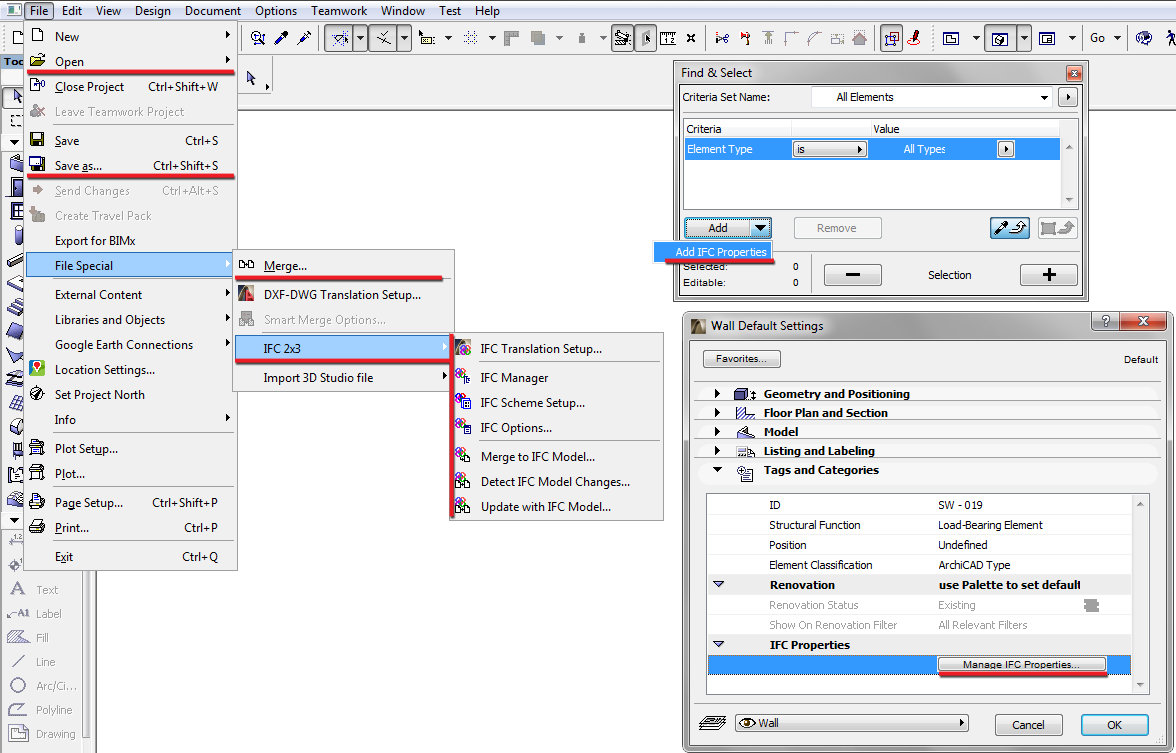Expand the Geometry and Positioning panel
Viewport: 1176px width, 753px height.
pyautogui.click(x=717, y=394)
